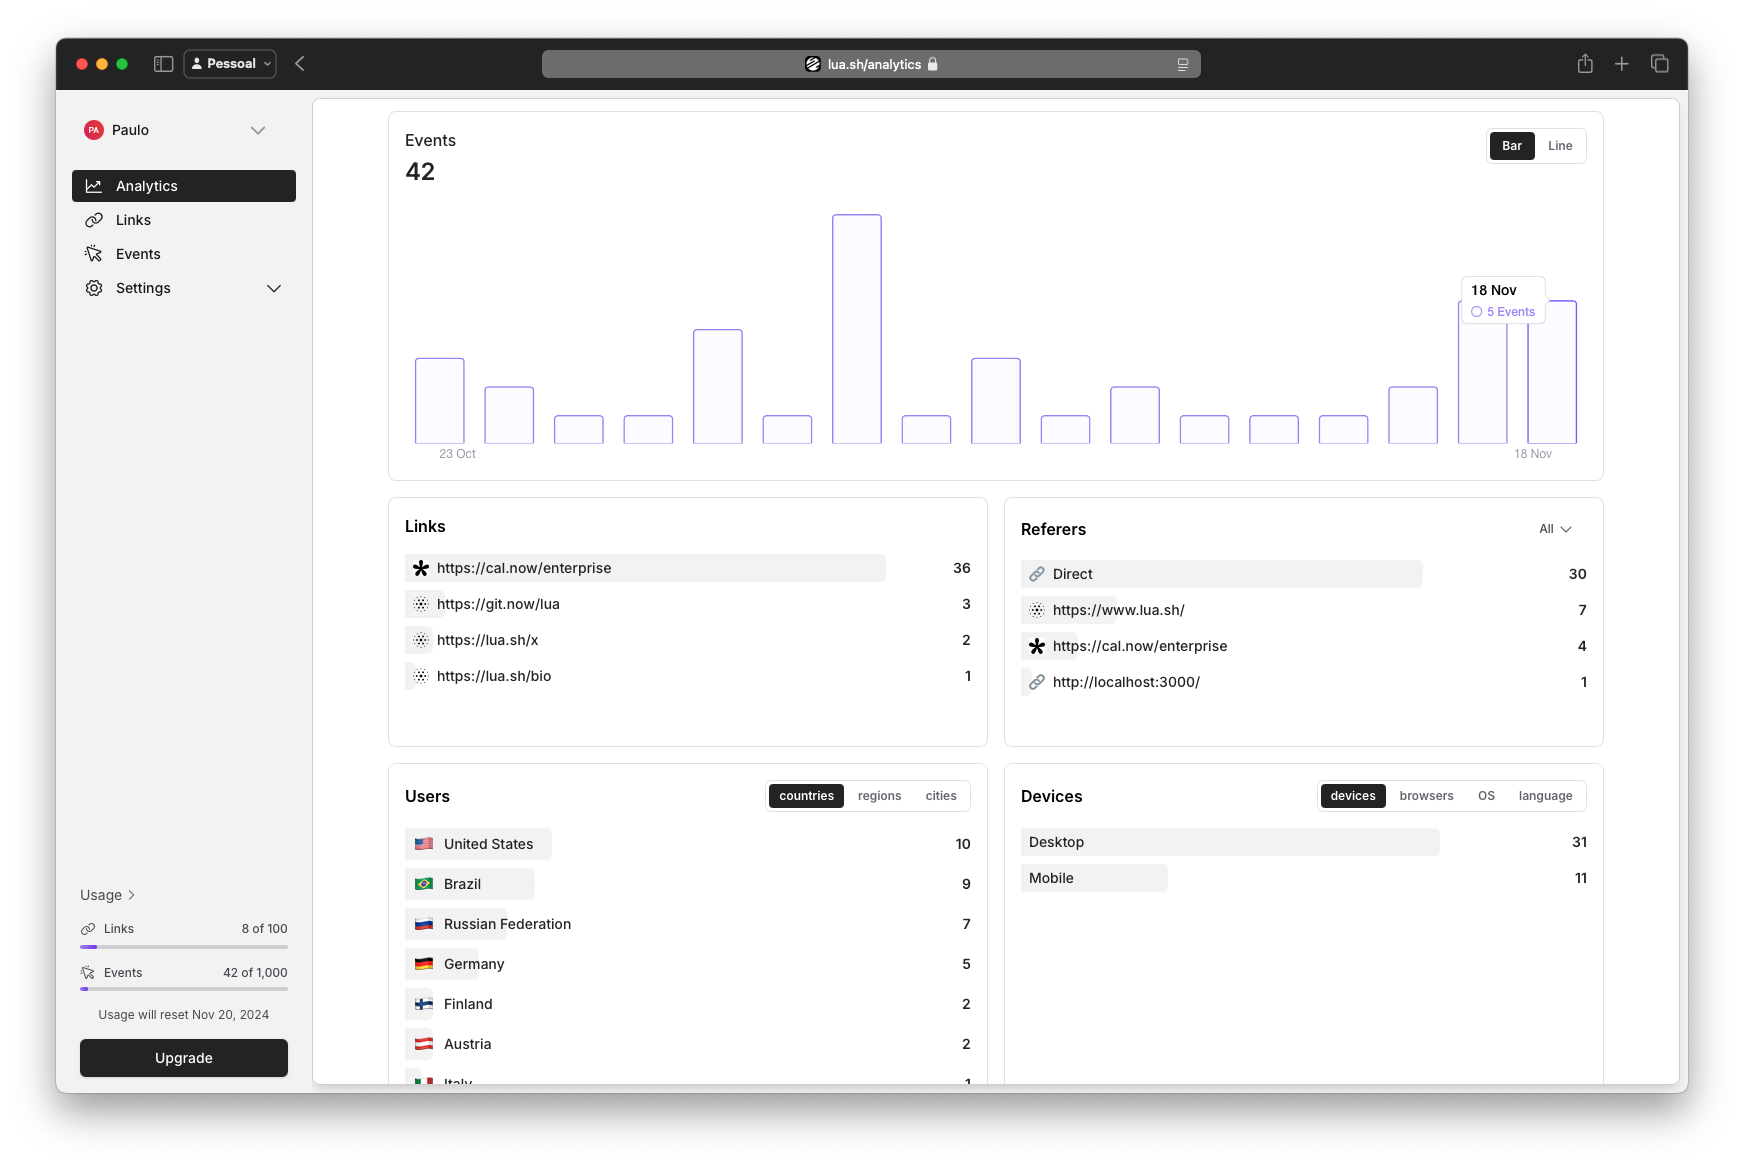Viewport: 1744px width, 1167px height.
Task: Click cal.now/enterprise asterisk icon in Referers
Action: [1037, 646]
